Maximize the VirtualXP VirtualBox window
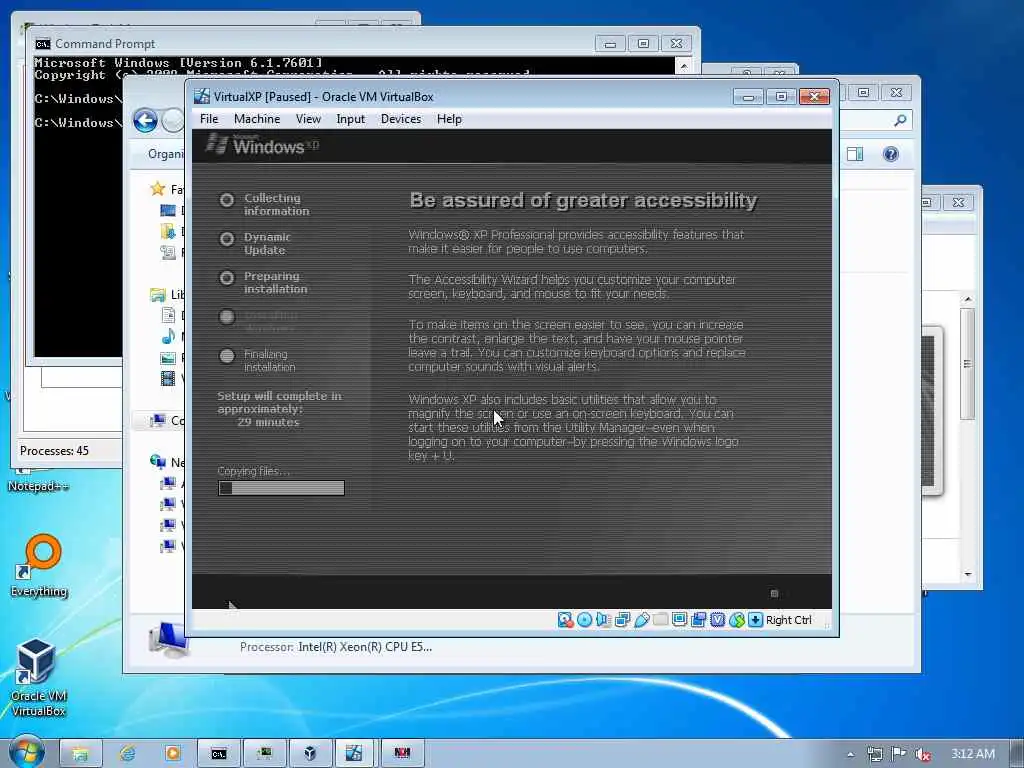 pos(781,97)
